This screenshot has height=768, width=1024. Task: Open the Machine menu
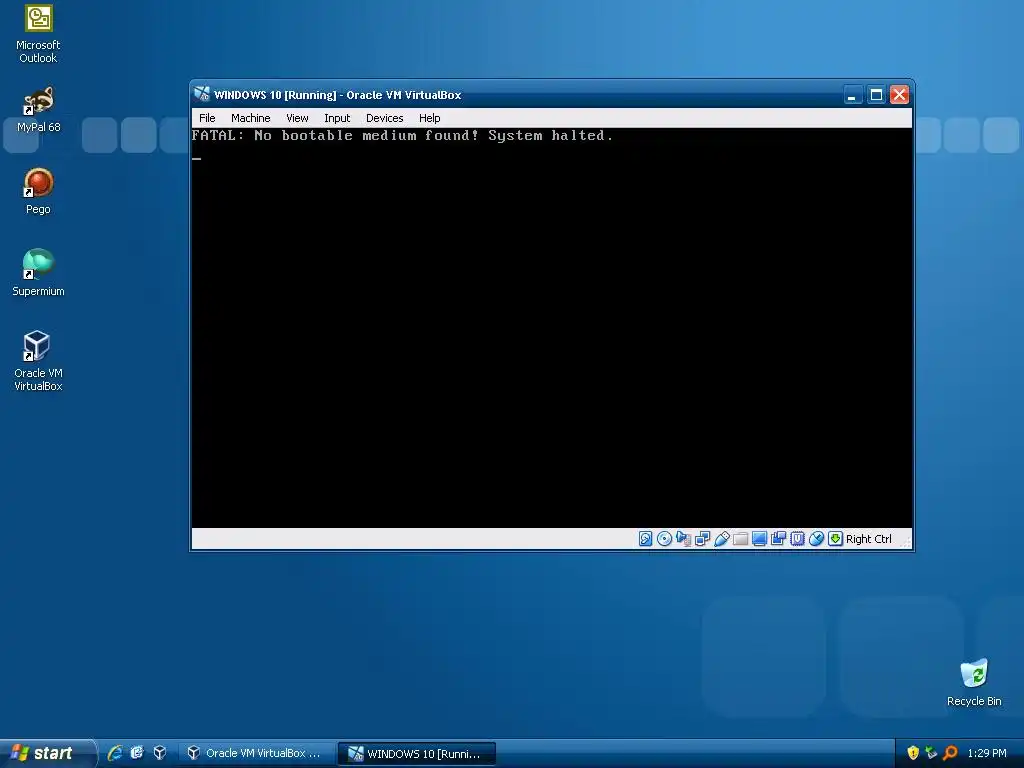point(251,118)
